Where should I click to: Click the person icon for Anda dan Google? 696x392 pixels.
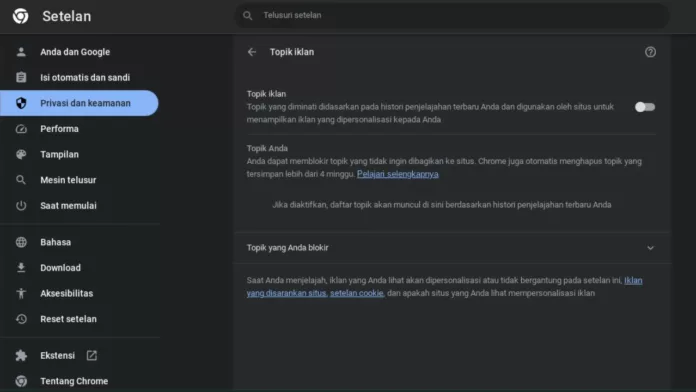(21, 52)
